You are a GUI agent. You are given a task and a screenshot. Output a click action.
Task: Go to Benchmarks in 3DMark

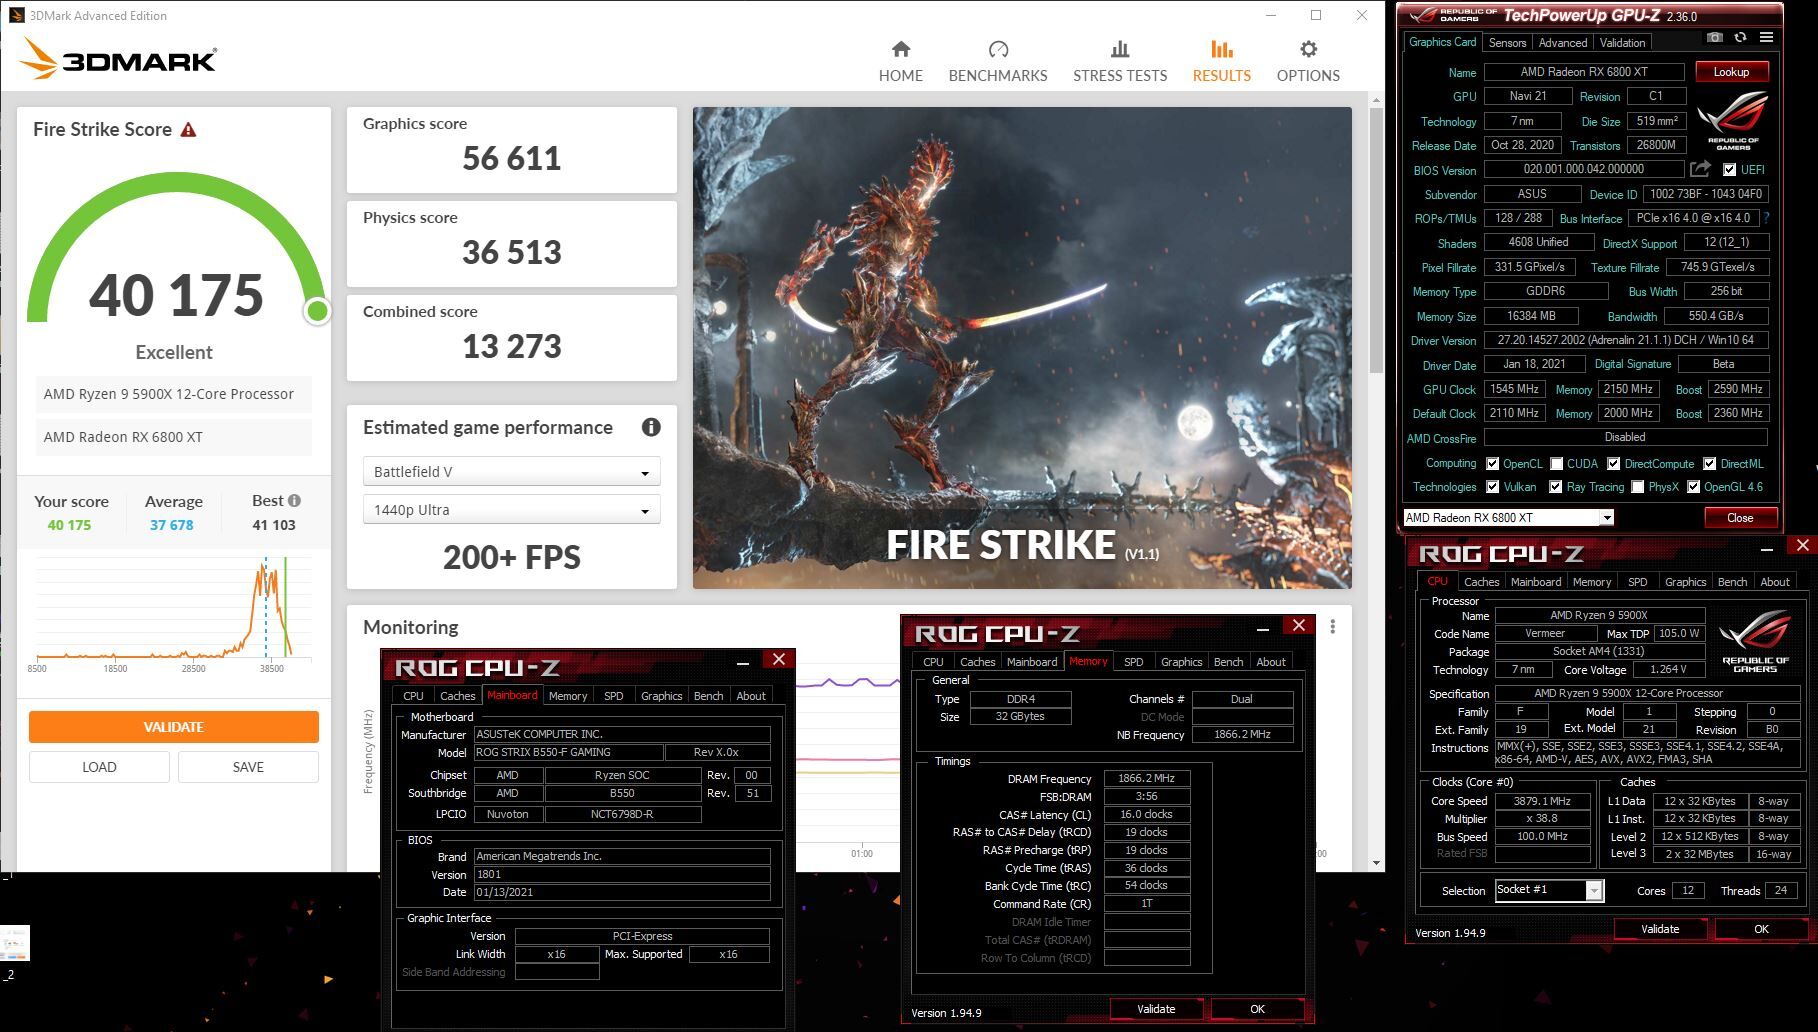[997, 61]
